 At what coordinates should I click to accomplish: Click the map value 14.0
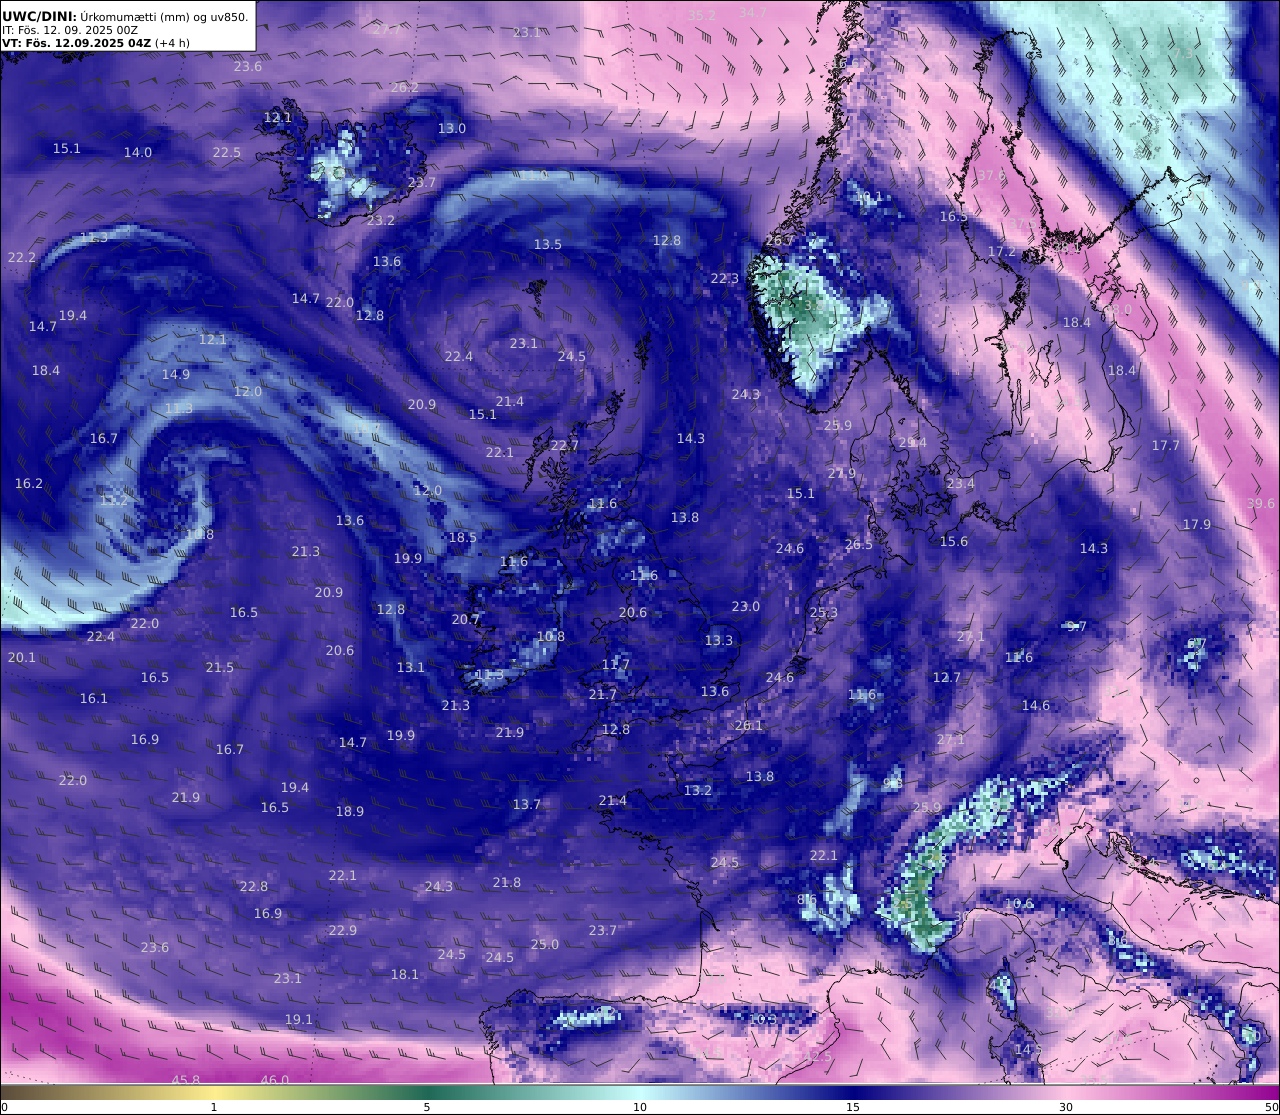point(138,153)
